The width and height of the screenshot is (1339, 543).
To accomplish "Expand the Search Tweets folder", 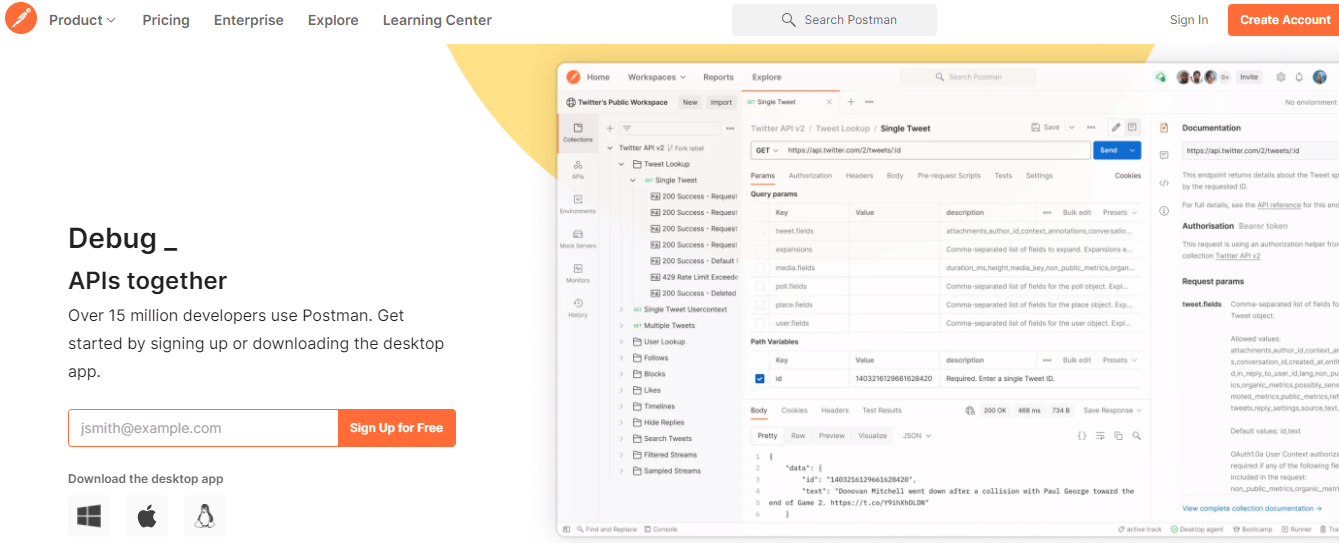I will [x=622, y=439].
